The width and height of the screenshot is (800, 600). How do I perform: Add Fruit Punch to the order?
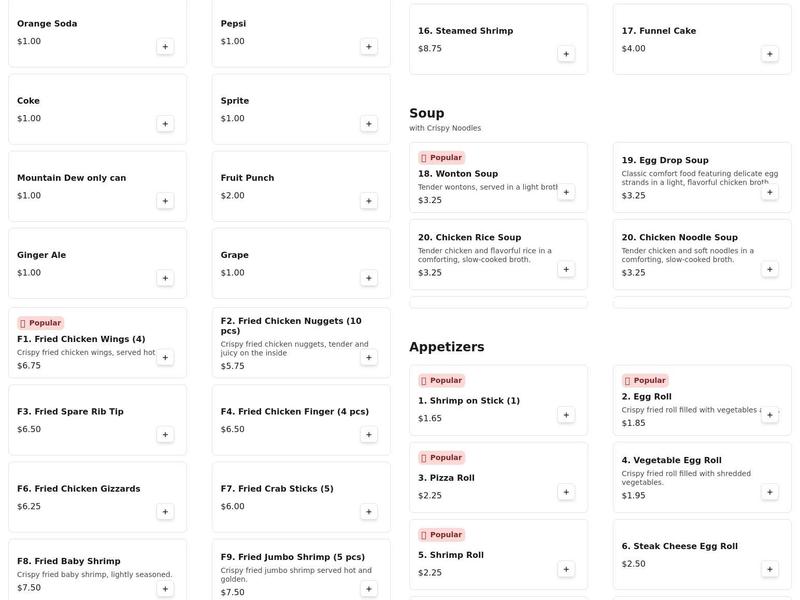tap(369, 201)
